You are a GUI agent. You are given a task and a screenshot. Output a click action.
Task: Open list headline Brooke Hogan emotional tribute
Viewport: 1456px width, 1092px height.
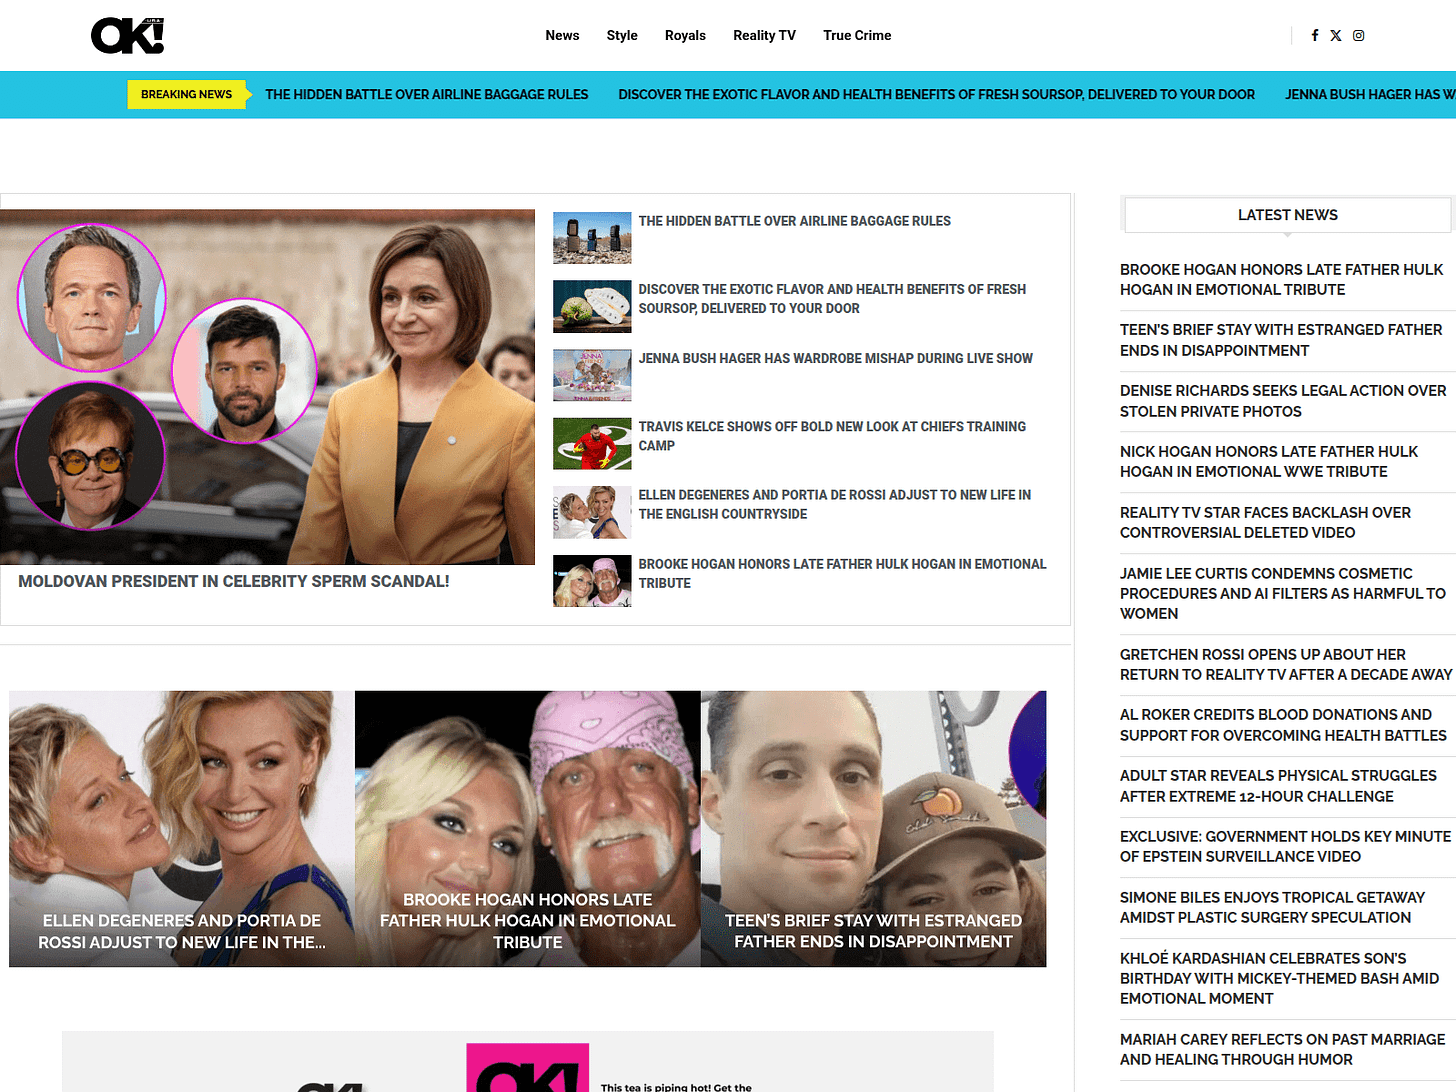(x=842, y=573)
